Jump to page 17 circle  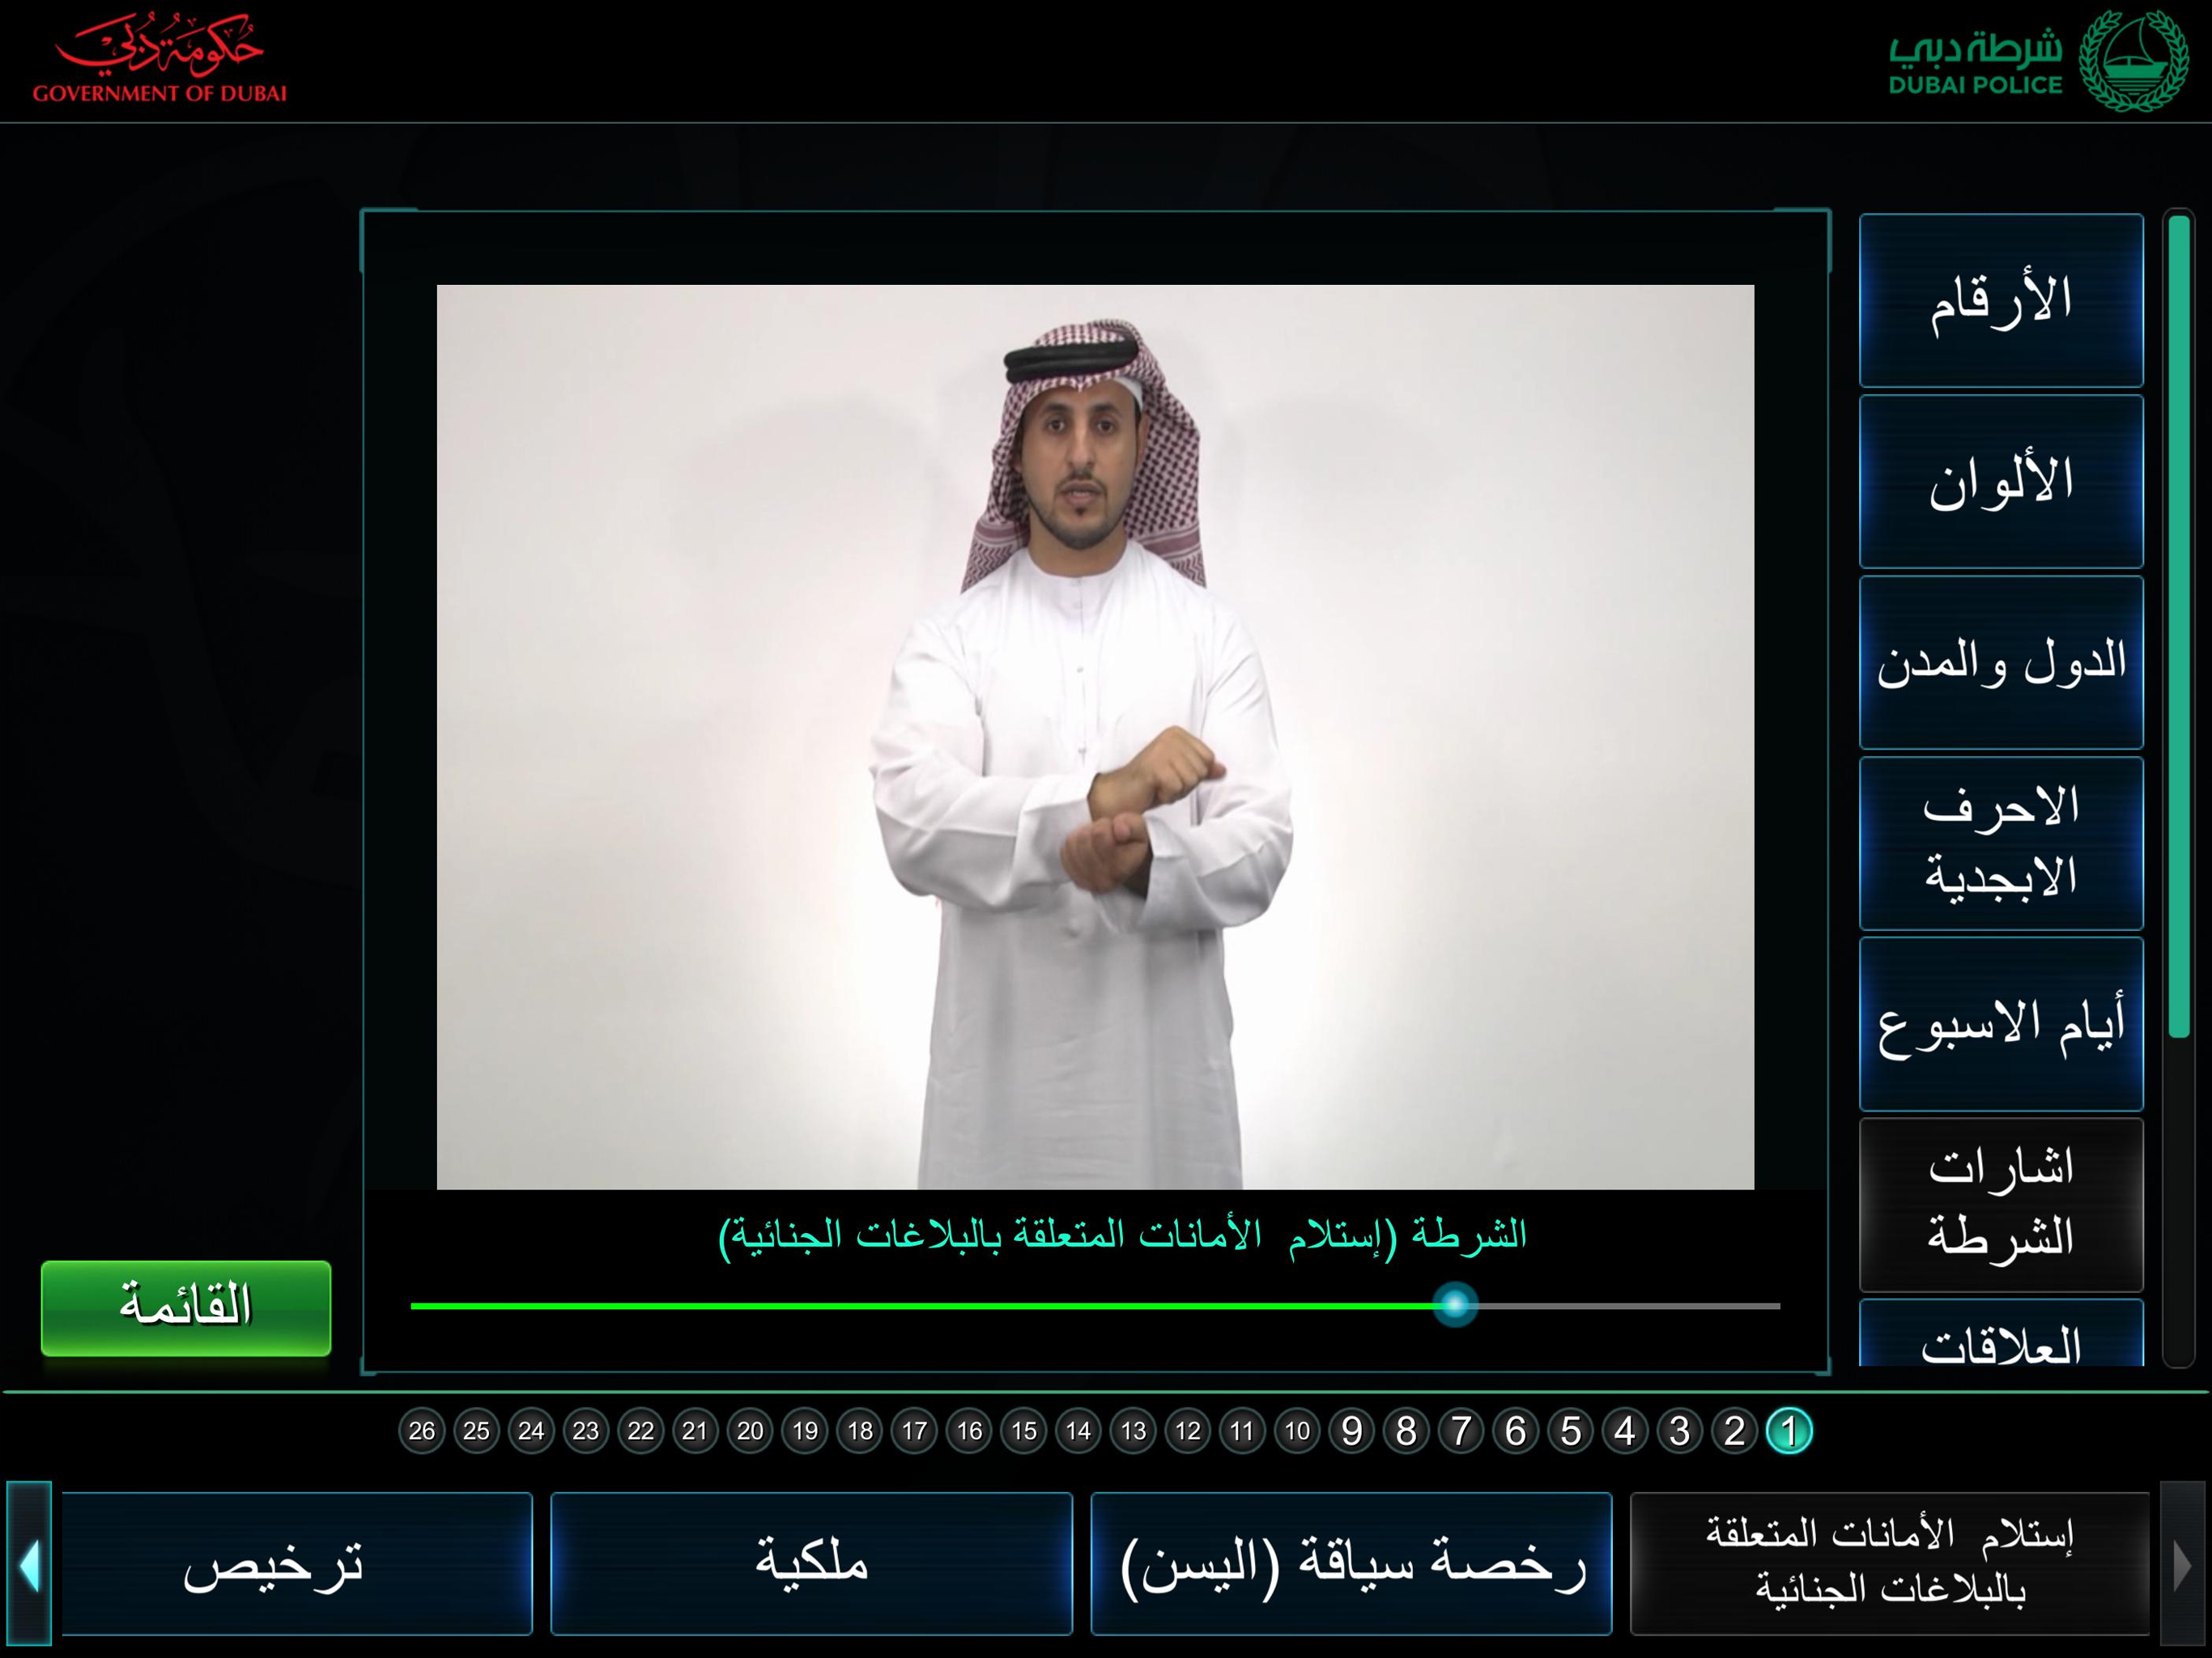pyautogui.click(x=914, y=1431)
